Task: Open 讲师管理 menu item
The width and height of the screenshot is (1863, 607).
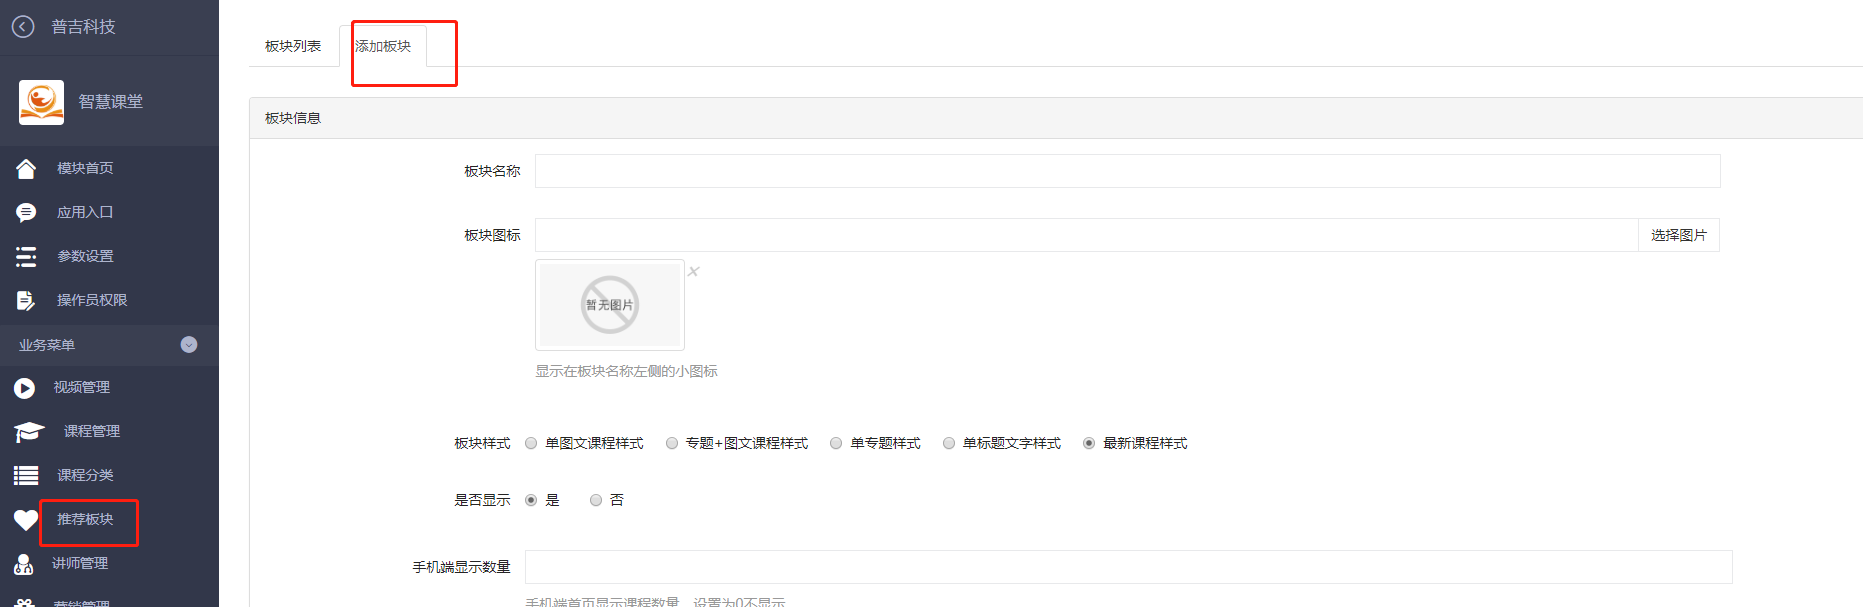Action: point(80,563)
